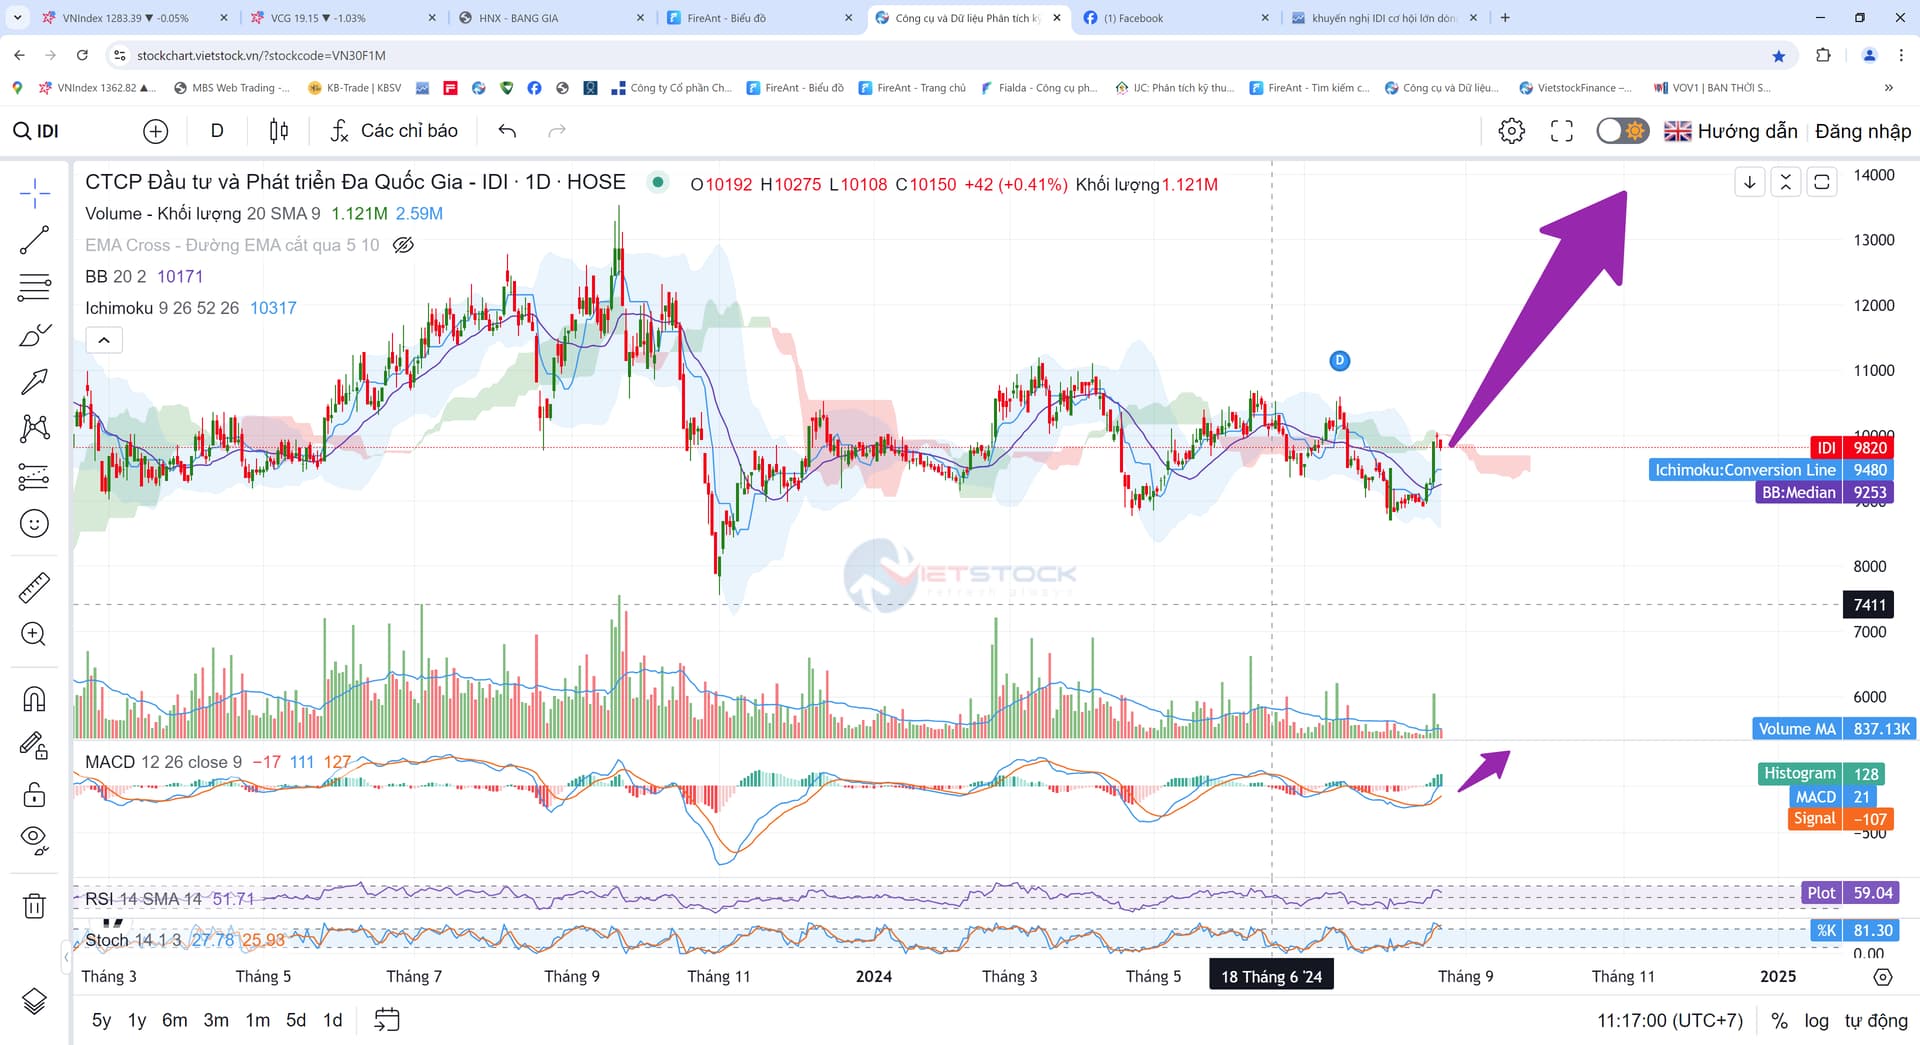Image resolution: width=1920 pixels, height=1045 pixels.
Task: Remove drawings with the trash icon
Action: (x=34, y=906)
